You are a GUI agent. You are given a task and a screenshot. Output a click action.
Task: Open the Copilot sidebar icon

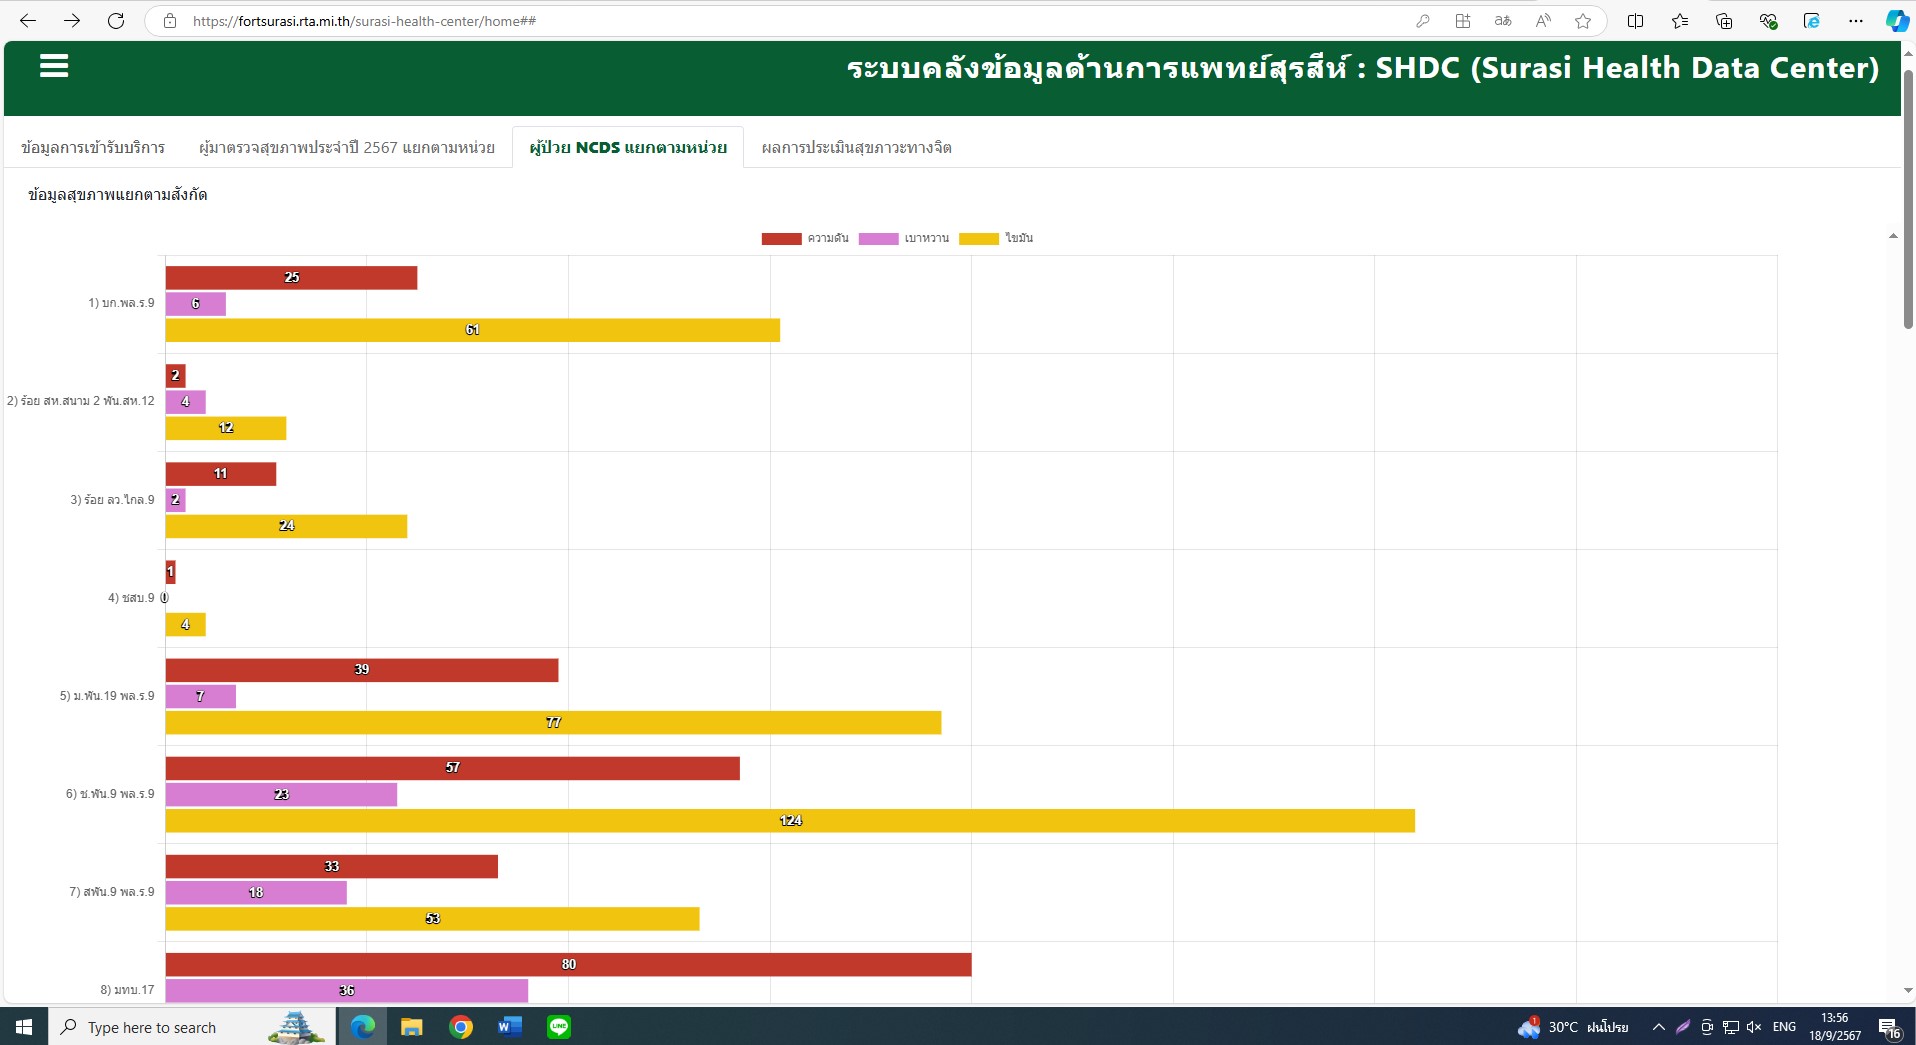1896,21
